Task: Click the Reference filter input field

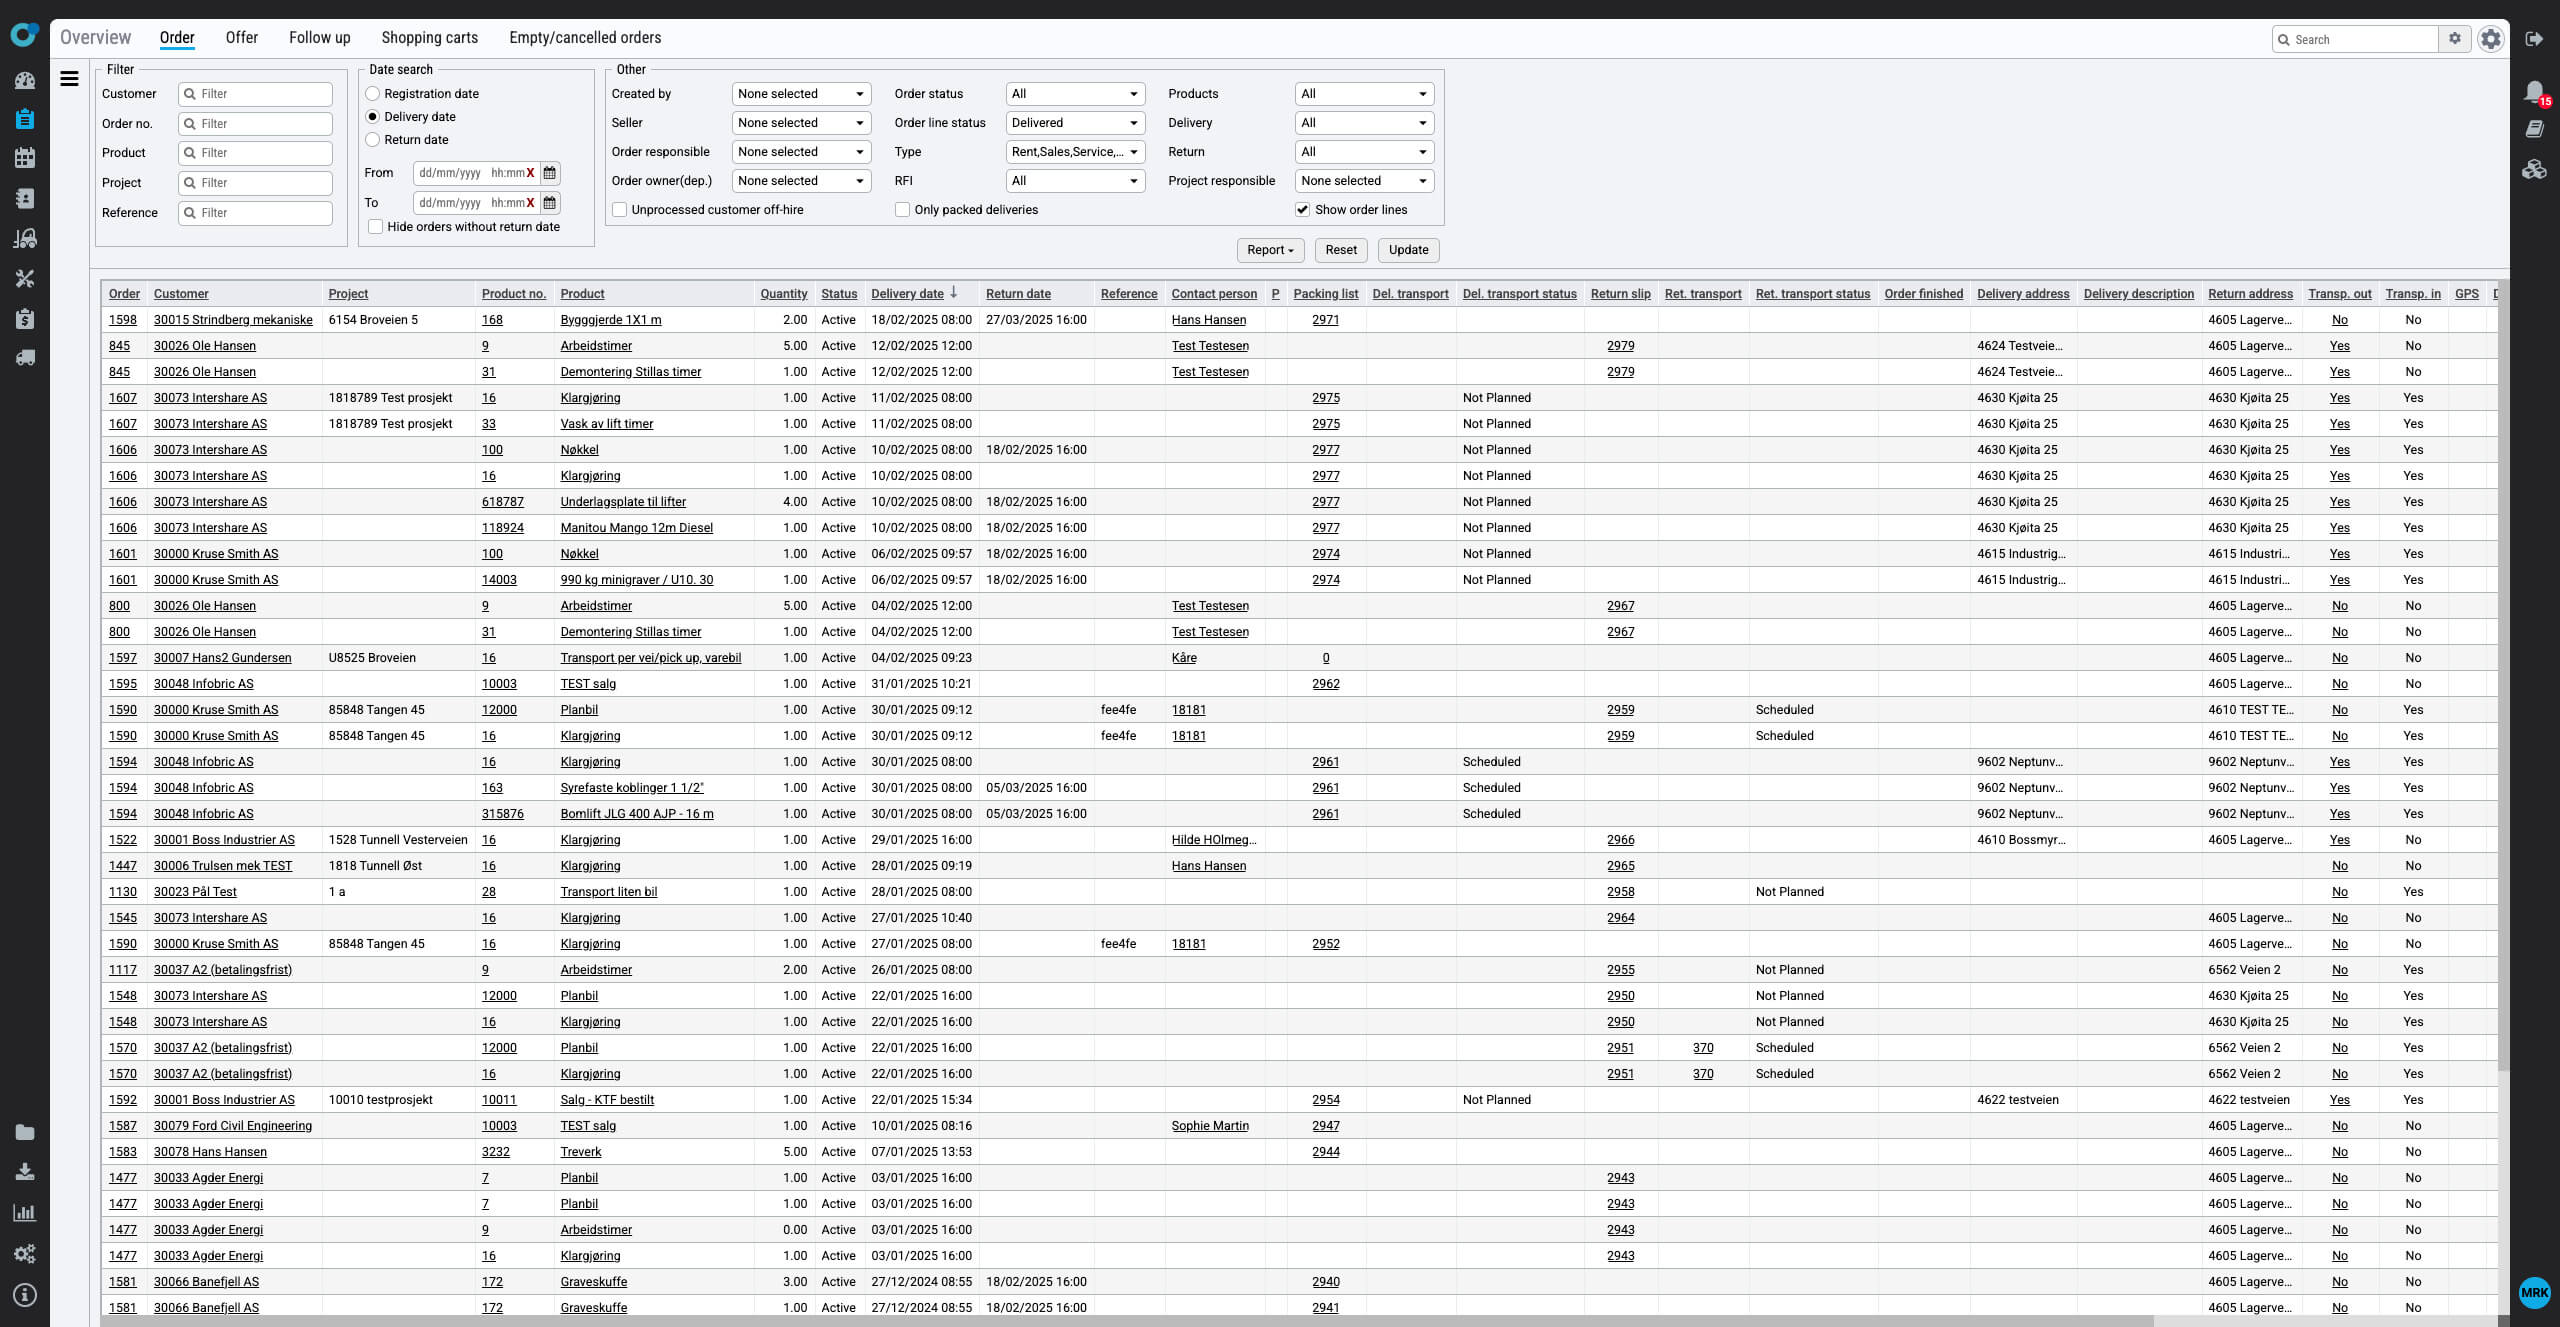Action: (255, 213)
